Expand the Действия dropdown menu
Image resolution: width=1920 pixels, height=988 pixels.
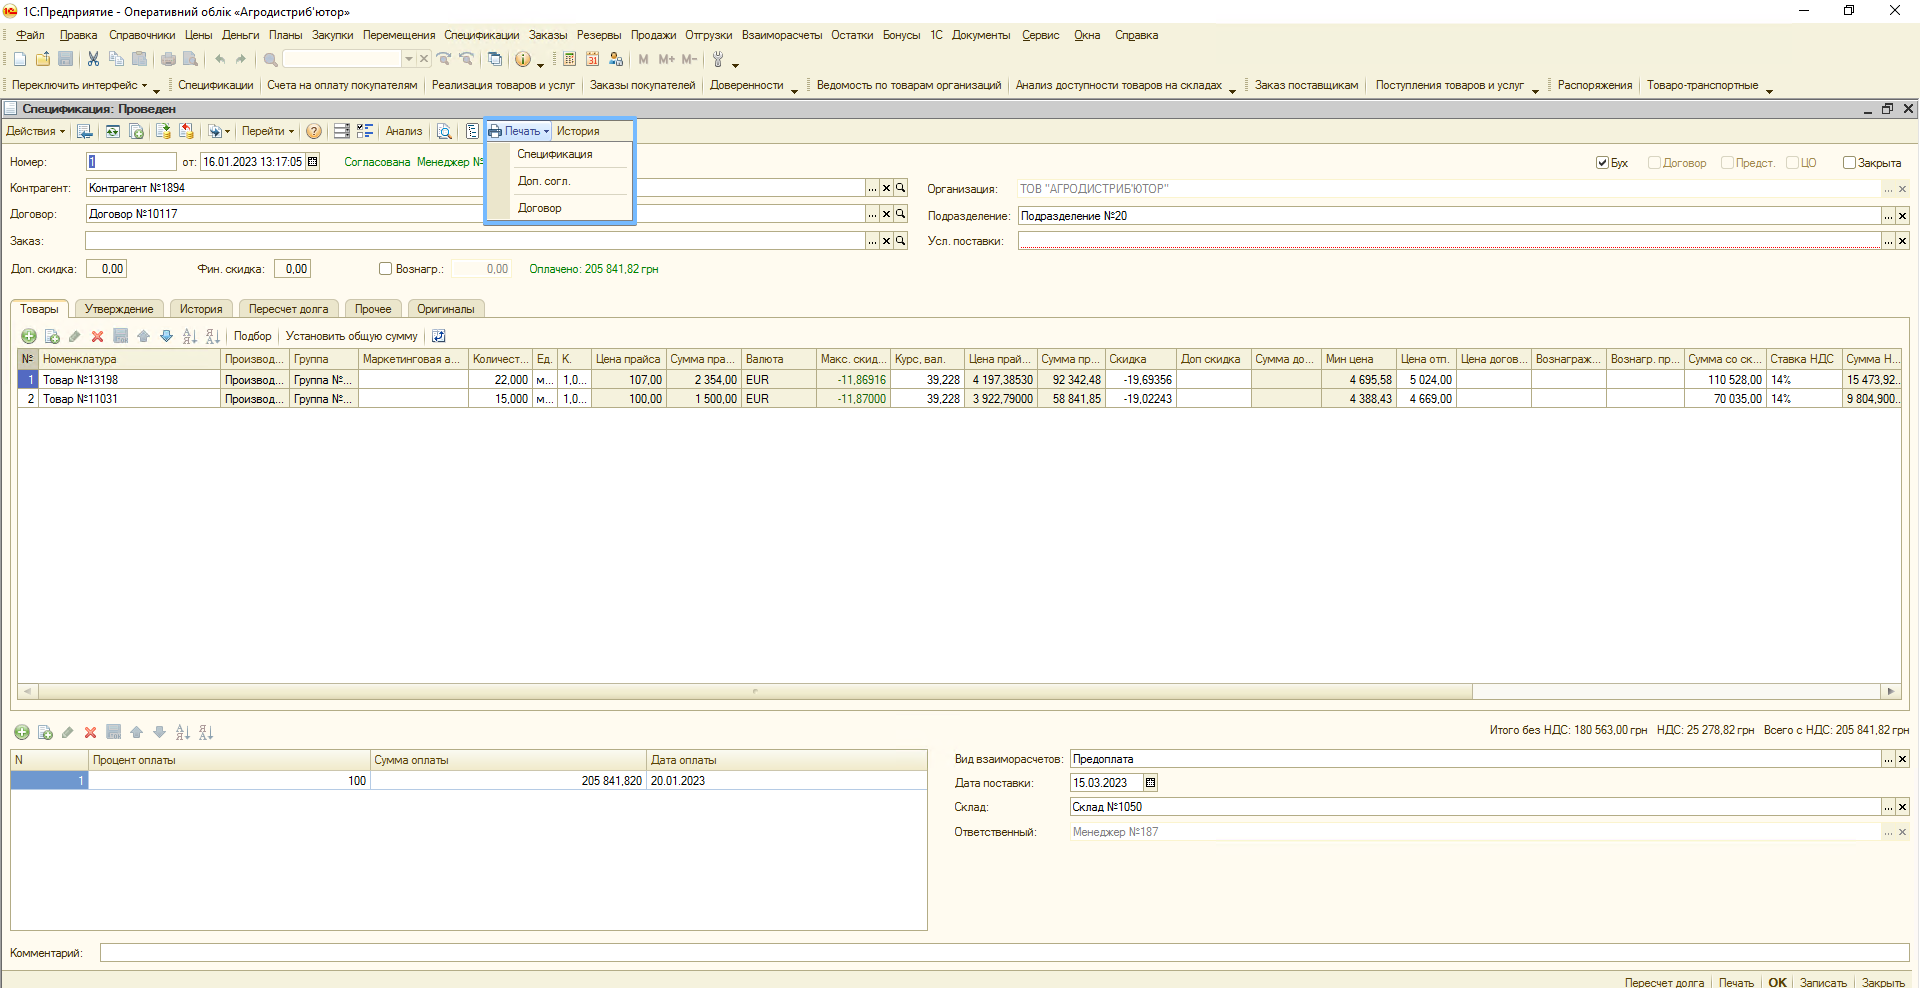coord(35,131)
